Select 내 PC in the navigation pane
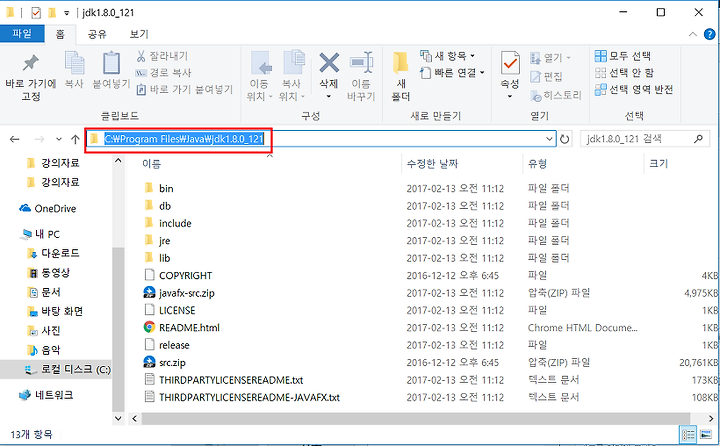This screenshot has height=446, width=720. 40,234
